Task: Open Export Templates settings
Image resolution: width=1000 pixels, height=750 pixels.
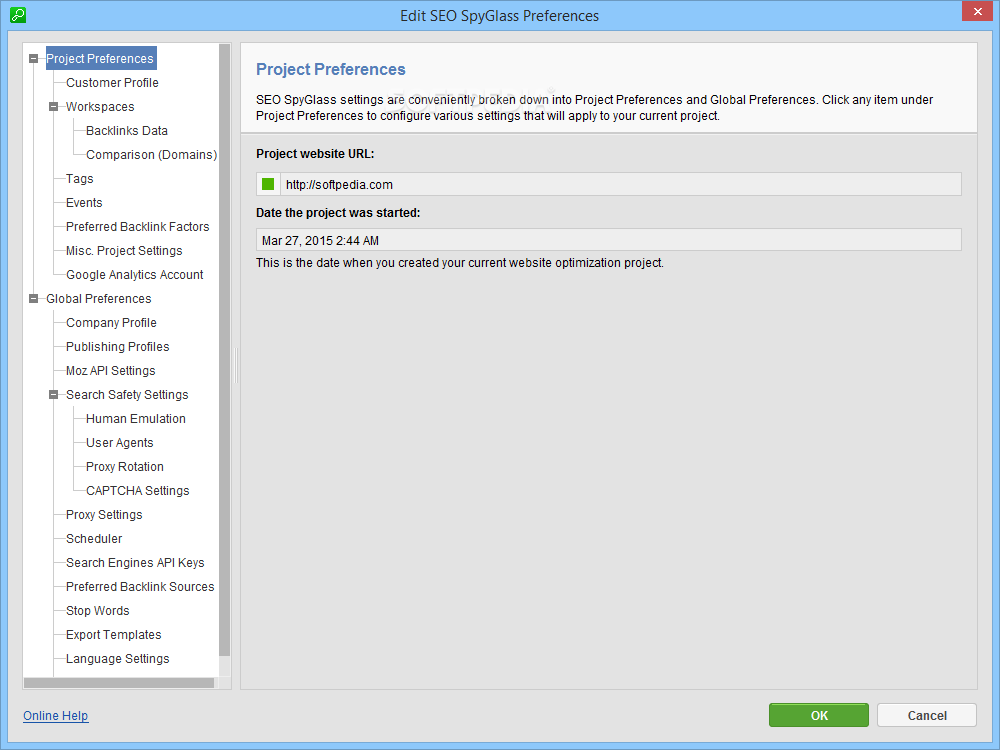Action: click(114, 635)
